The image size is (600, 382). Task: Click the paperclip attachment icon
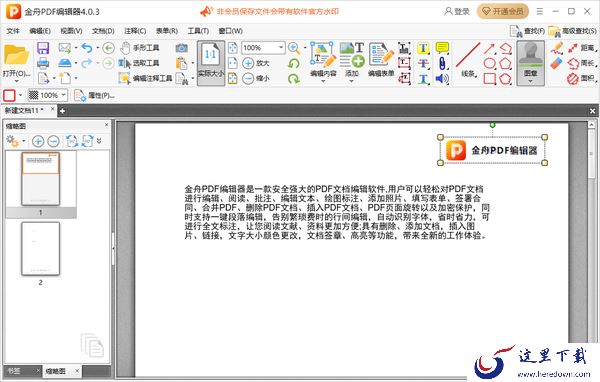tap(442, 64)
